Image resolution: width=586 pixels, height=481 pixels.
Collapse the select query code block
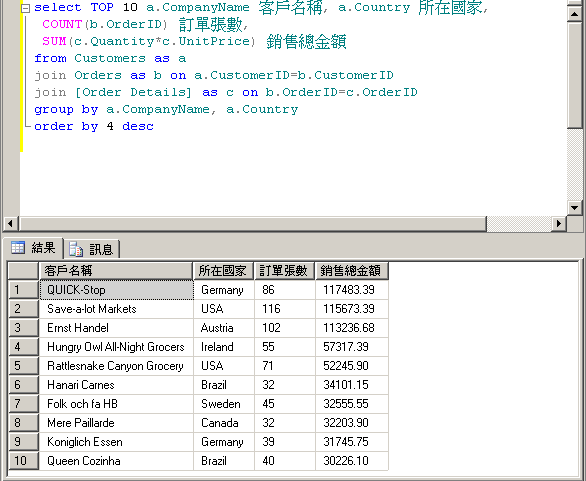pyautogui.click(x=25, y=8)
